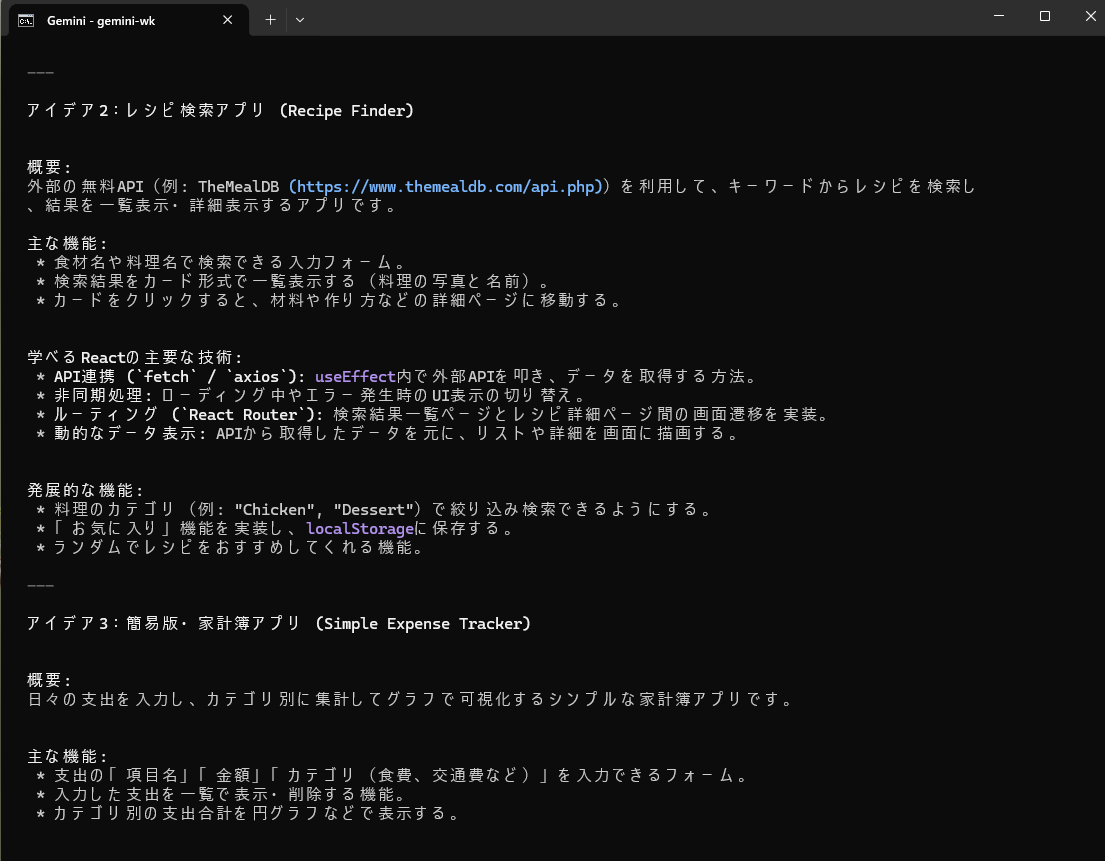1105x861 pixels.
Task: Click the purple useEffect keyword
Action: [x=355, y=377]
